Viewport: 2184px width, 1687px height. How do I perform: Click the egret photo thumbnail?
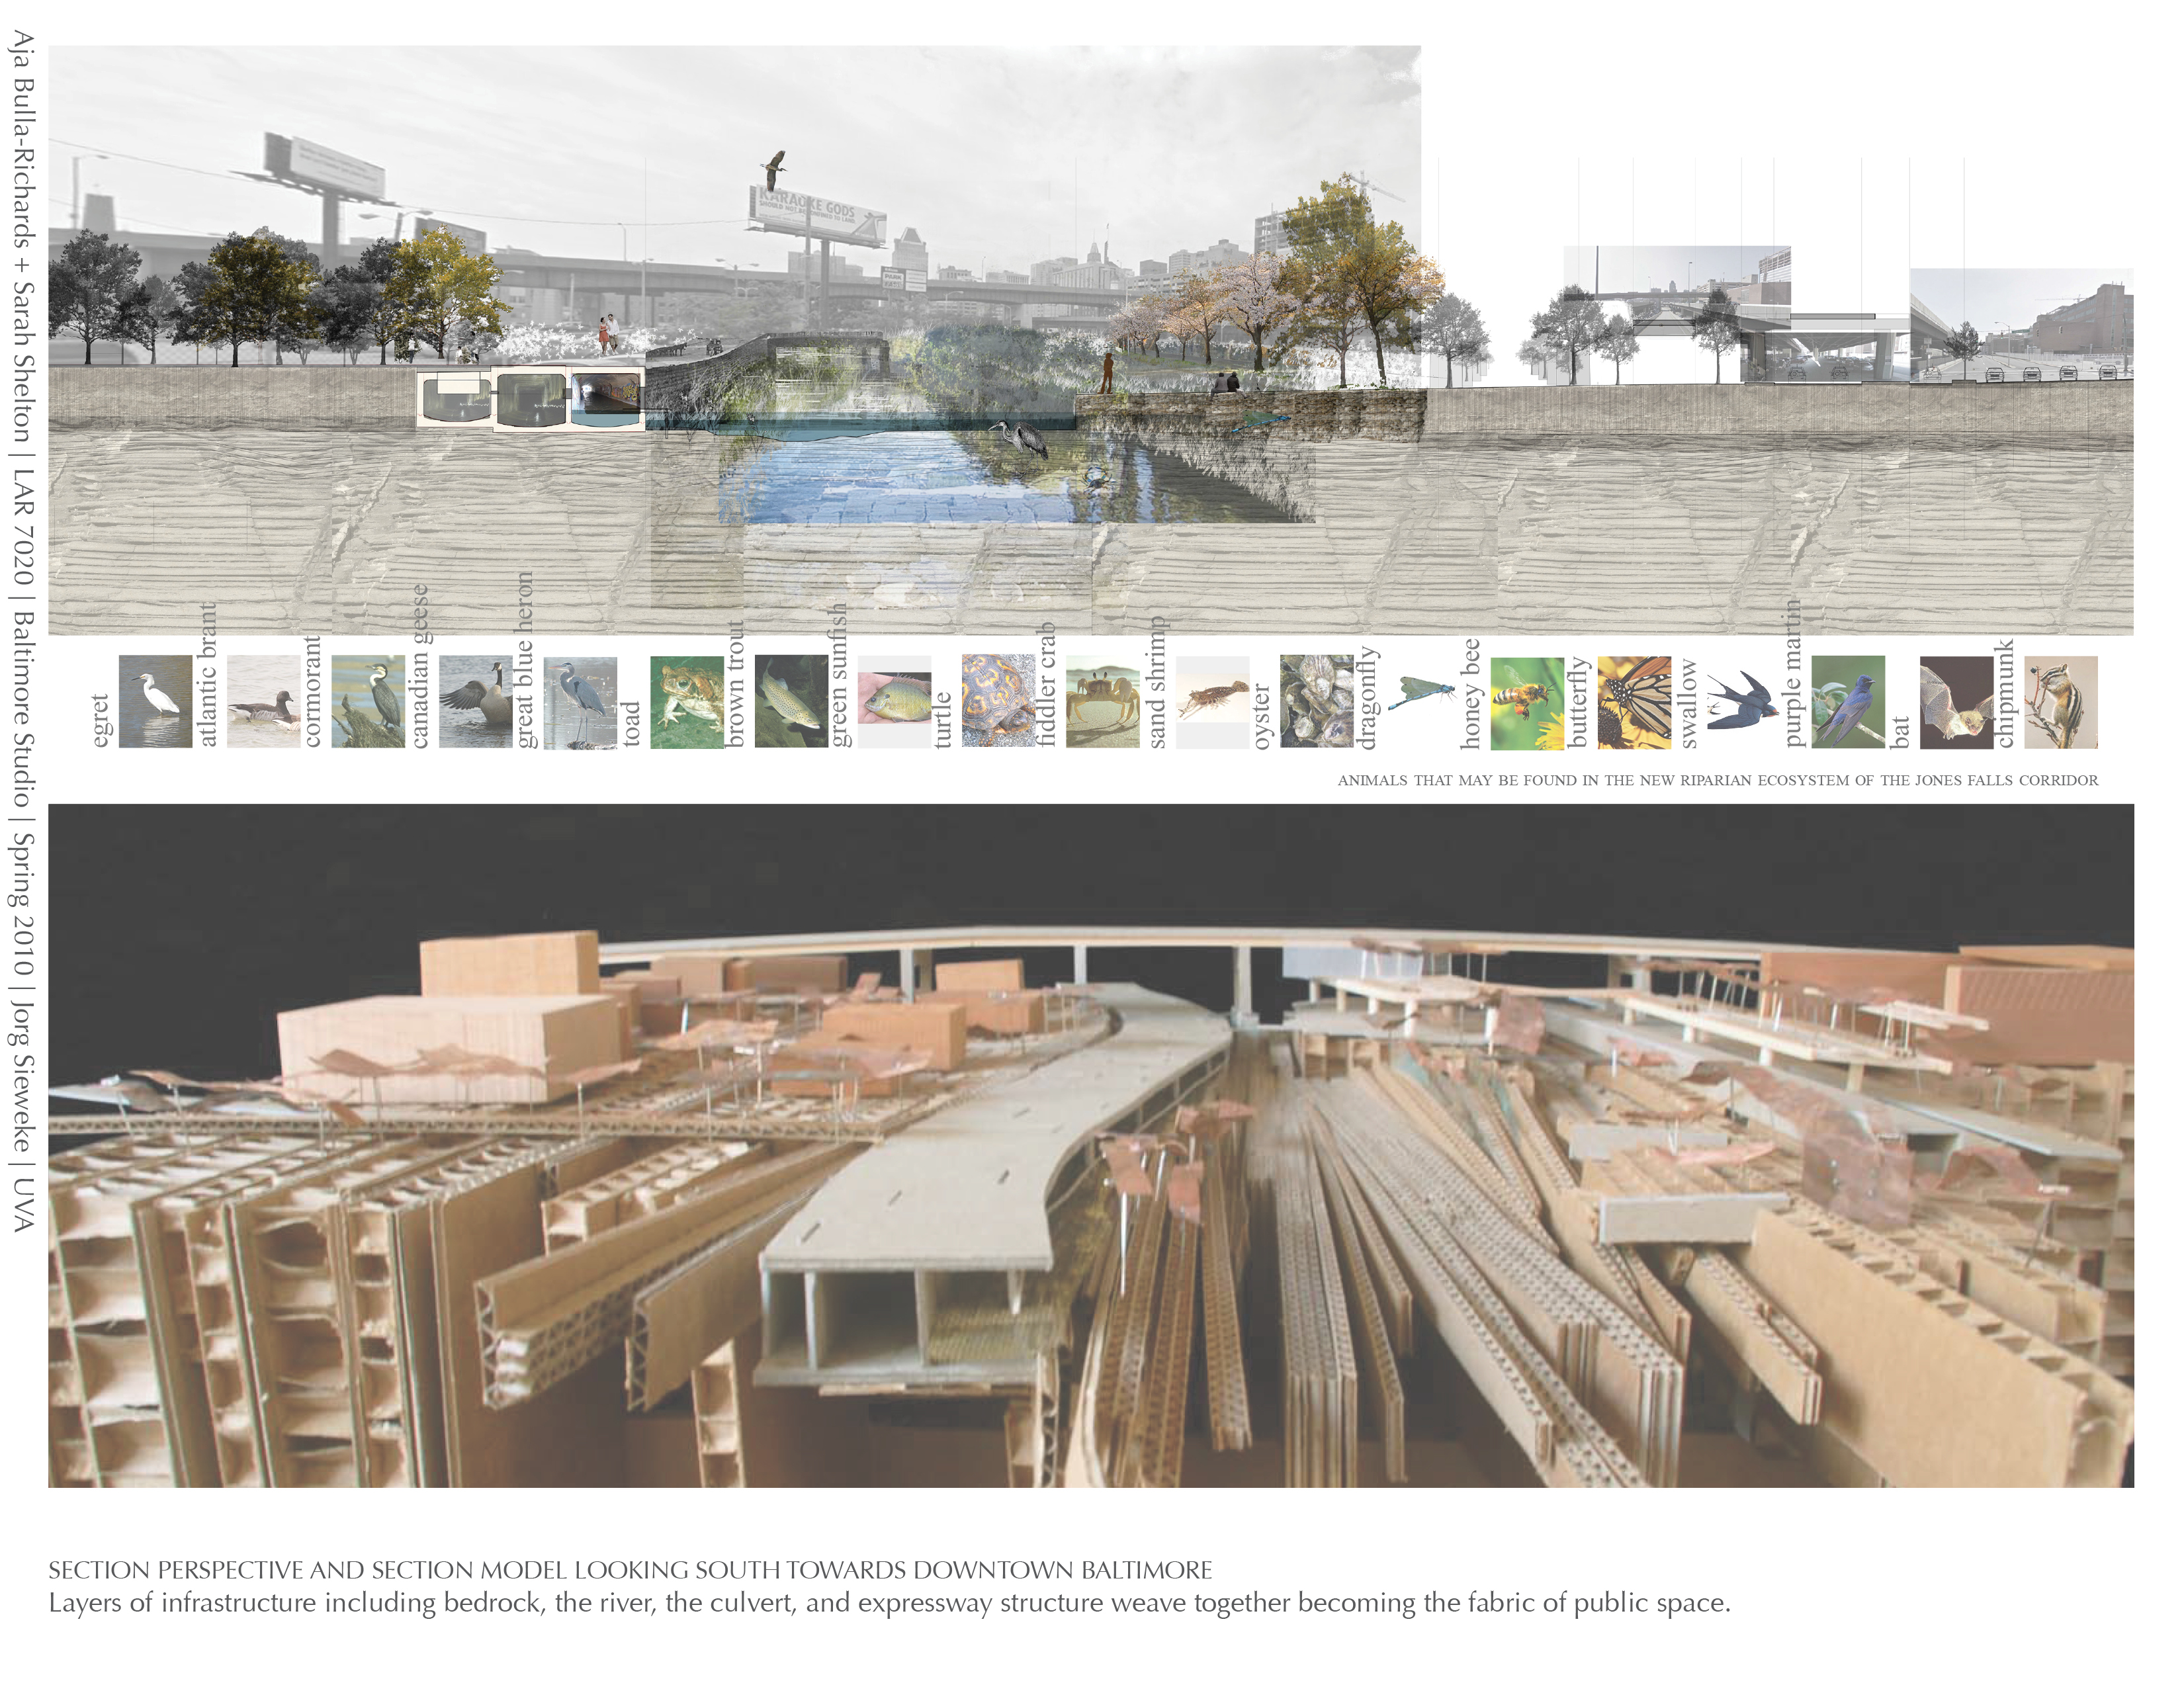click(155, 702)
